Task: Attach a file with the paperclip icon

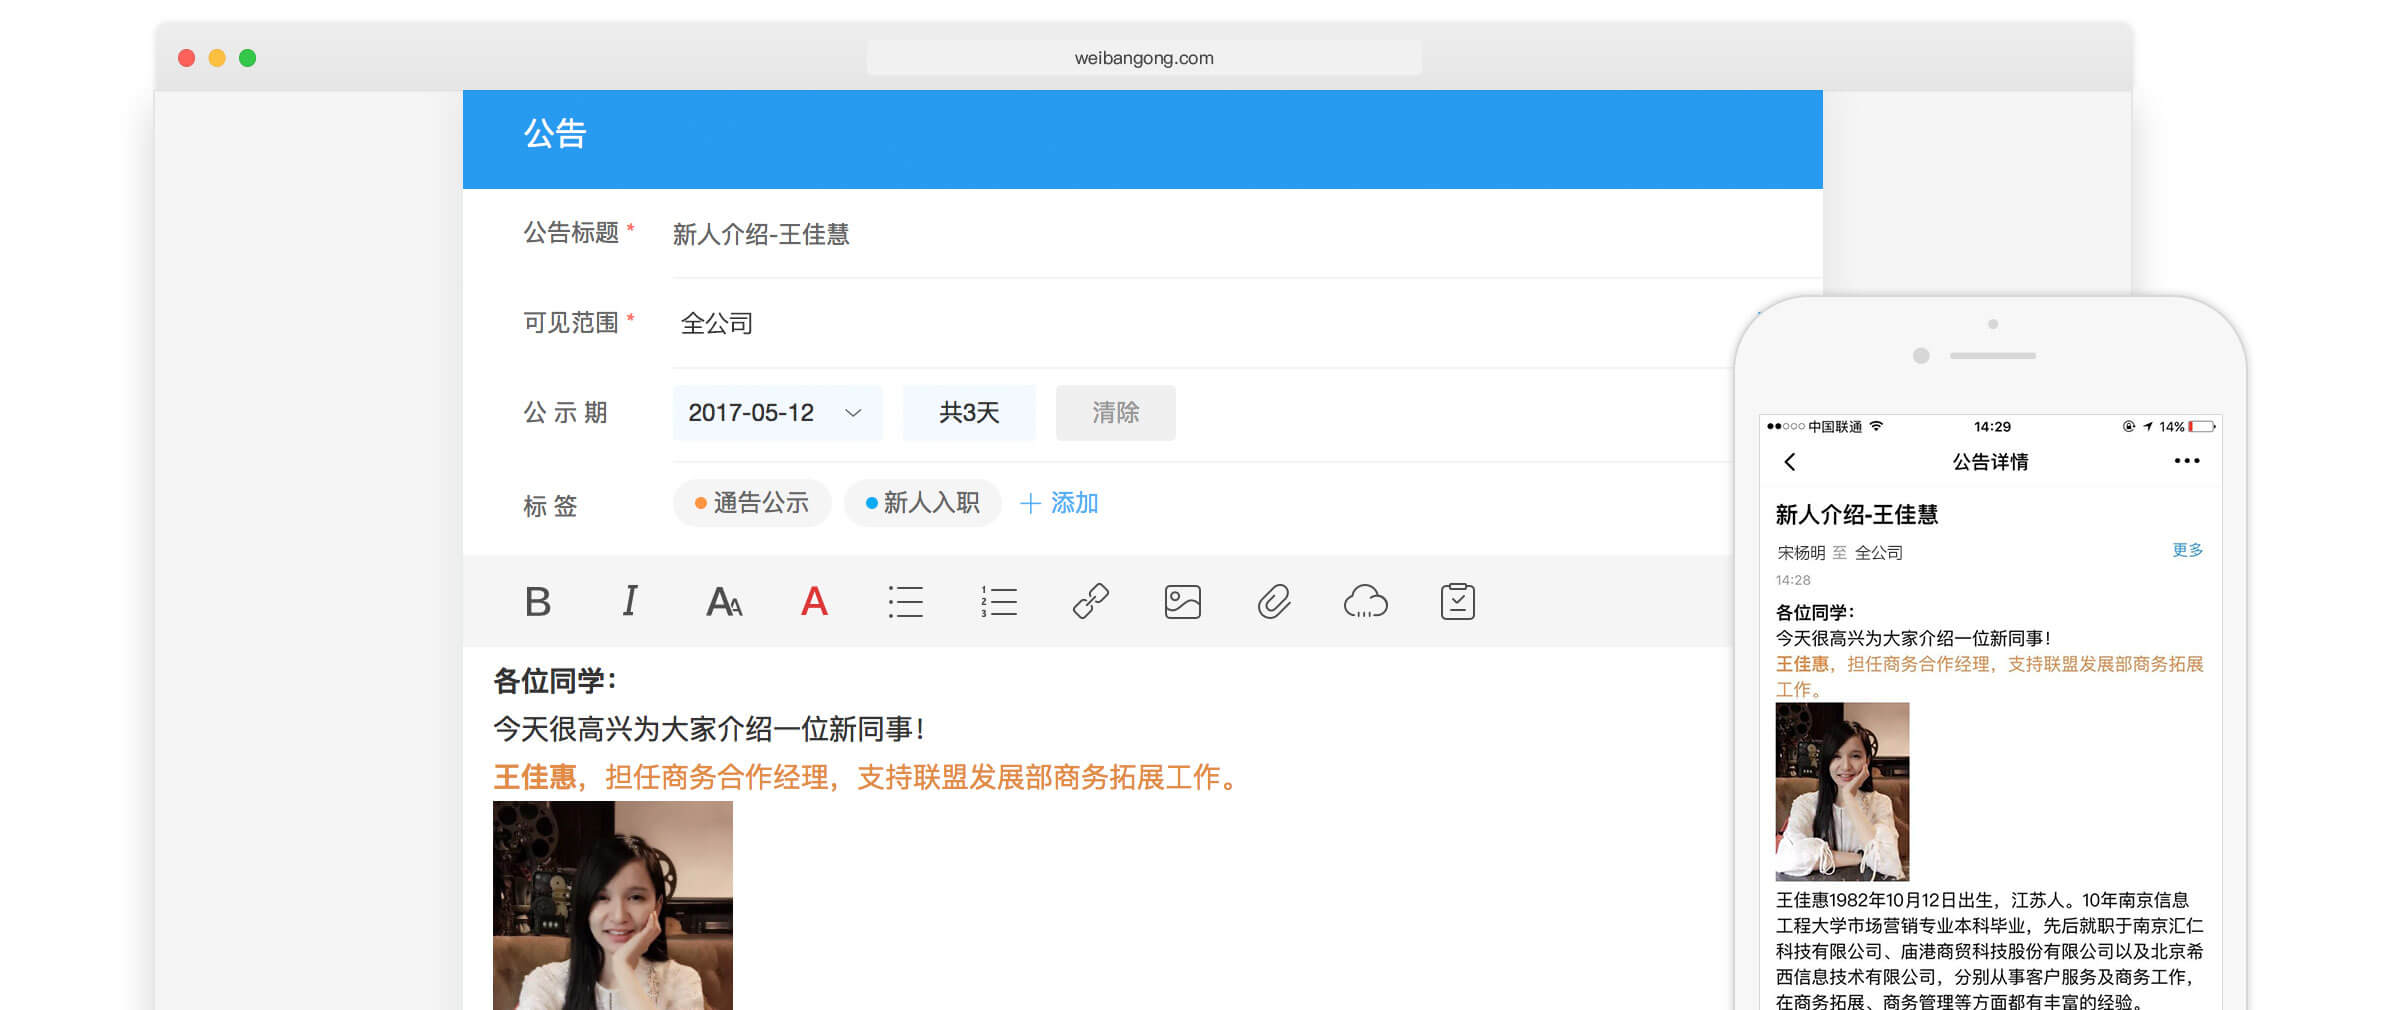Action: tap(1274, 602)
